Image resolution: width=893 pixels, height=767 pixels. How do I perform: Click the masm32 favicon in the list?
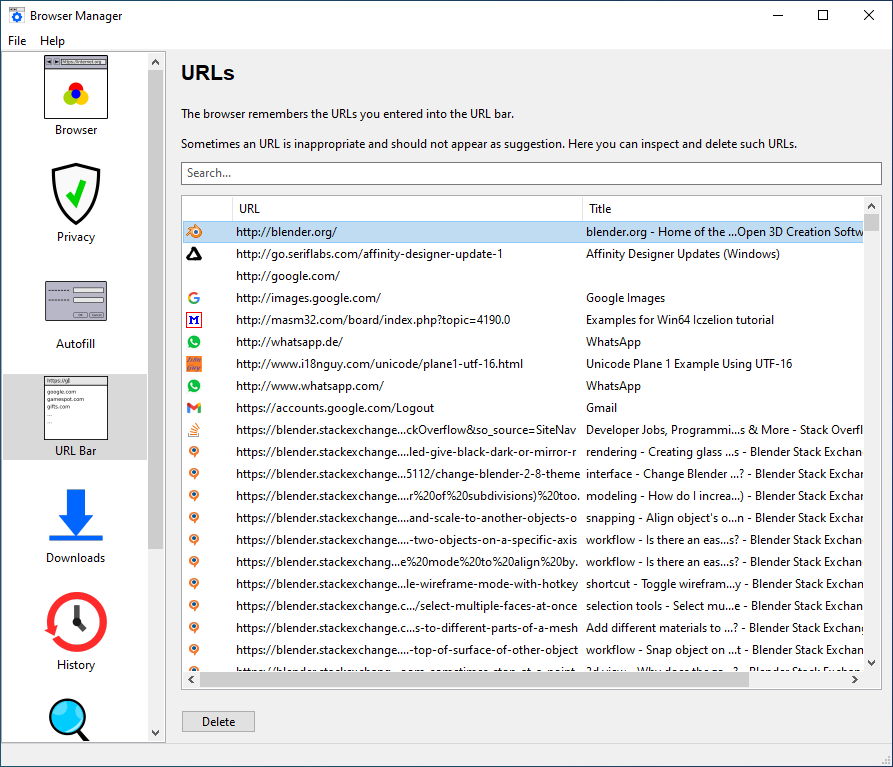(x=194, y=320)
